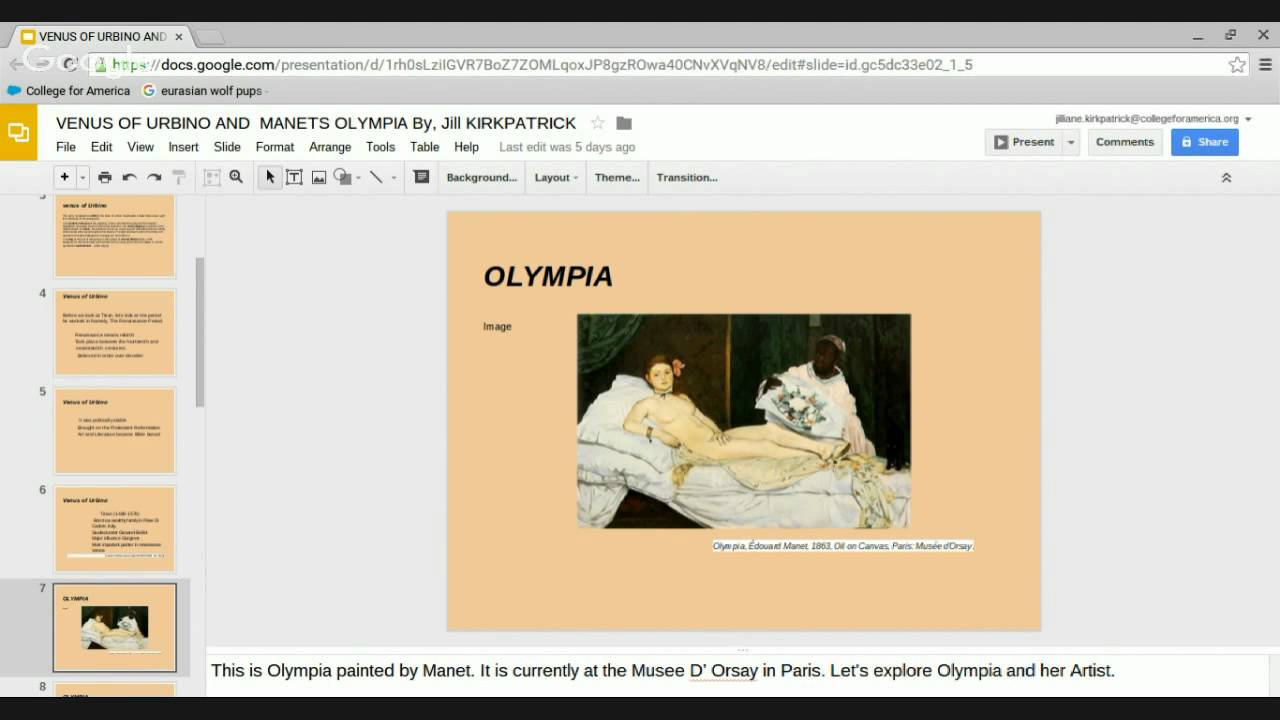Open the Insert menu

click(x=184, y=147)
